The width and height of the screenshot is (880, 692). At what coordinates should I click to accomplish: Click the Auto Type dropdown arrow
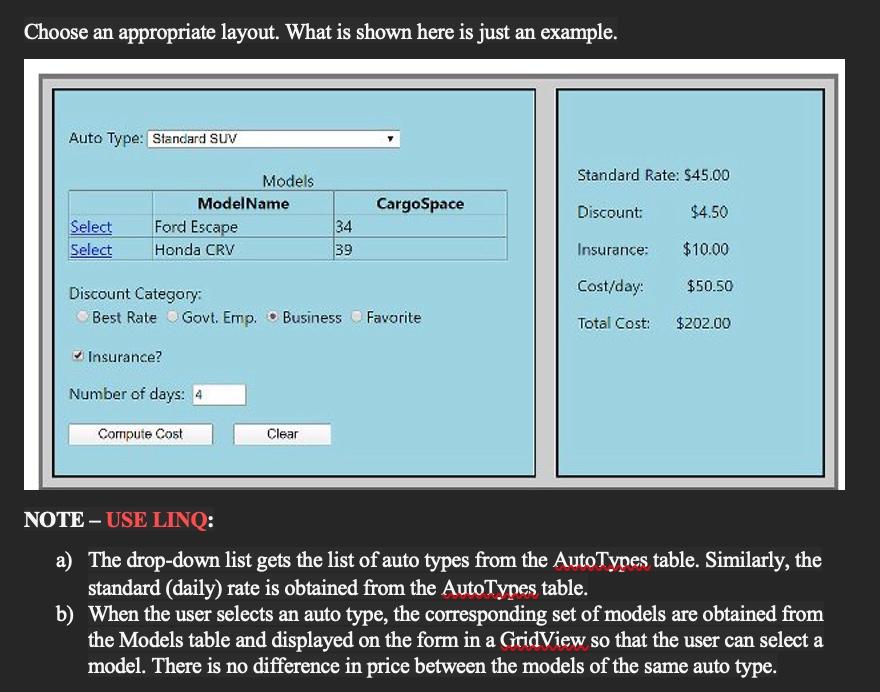[x=390, y=138]
